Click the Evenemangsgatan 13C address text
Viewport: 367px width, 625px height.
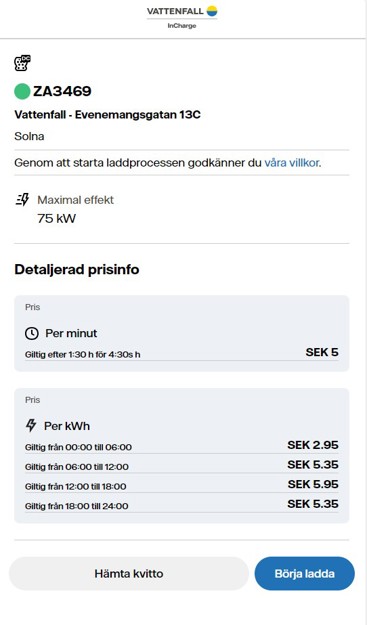pyautogui.click(x=138, y=115)
